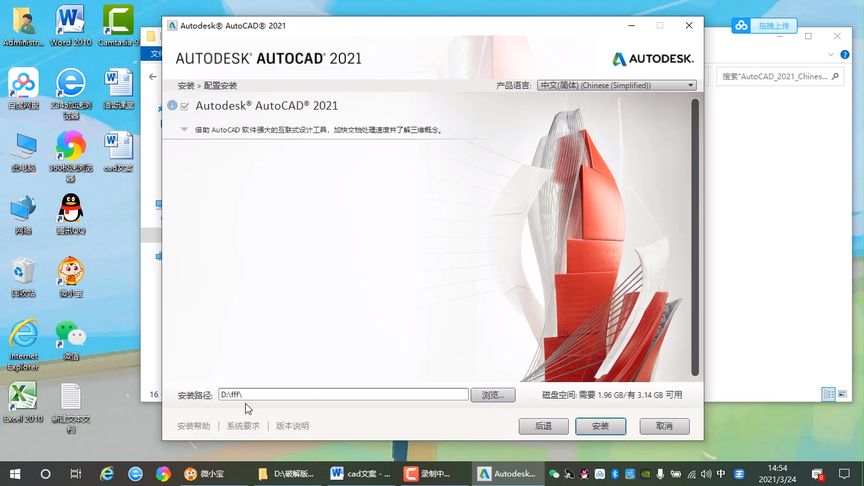864x486 pixels.
Task: Open the 微小宝 desktop icon
Action: [71, 277]
